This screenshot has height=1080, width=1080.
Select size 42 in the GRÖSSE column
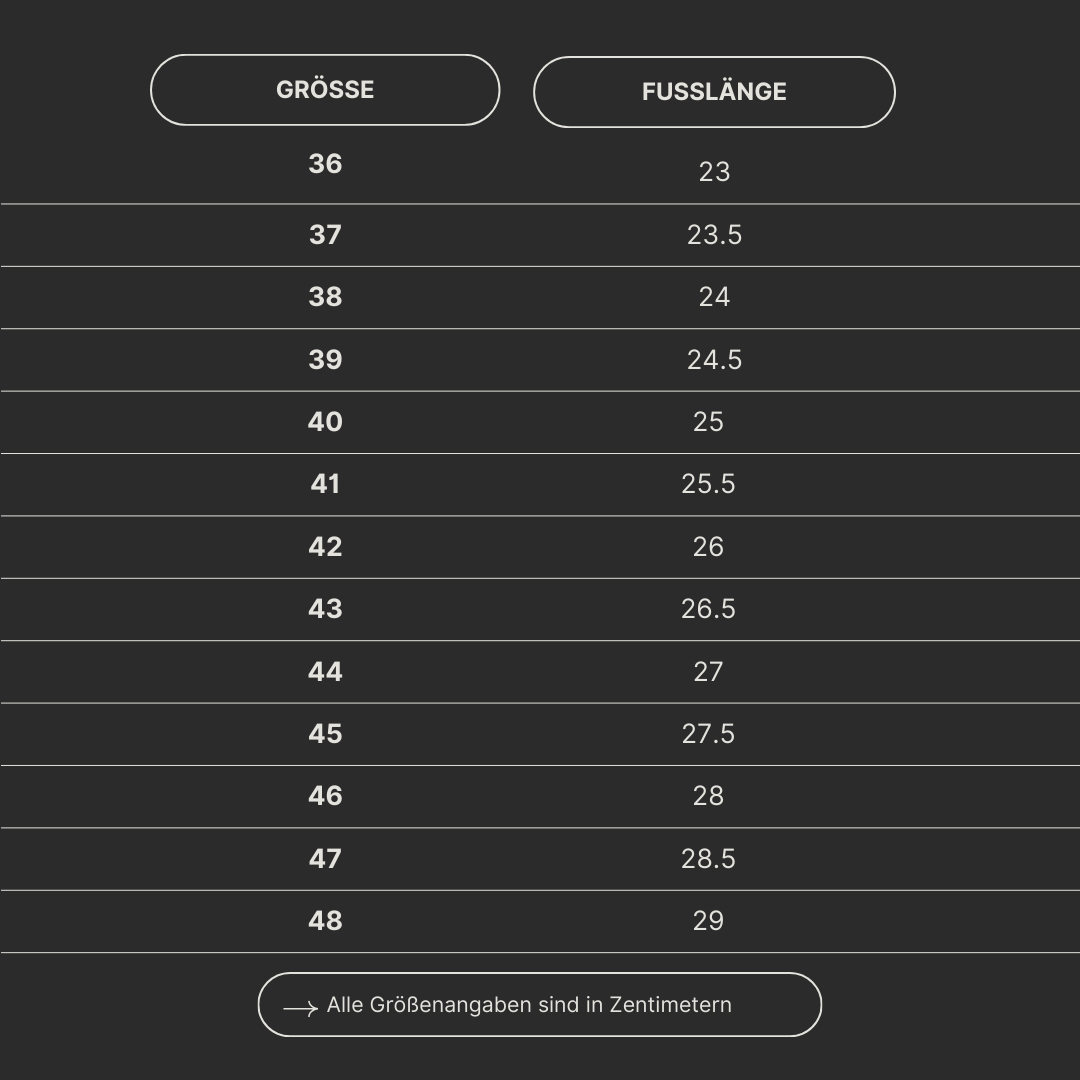coord(325,547)
